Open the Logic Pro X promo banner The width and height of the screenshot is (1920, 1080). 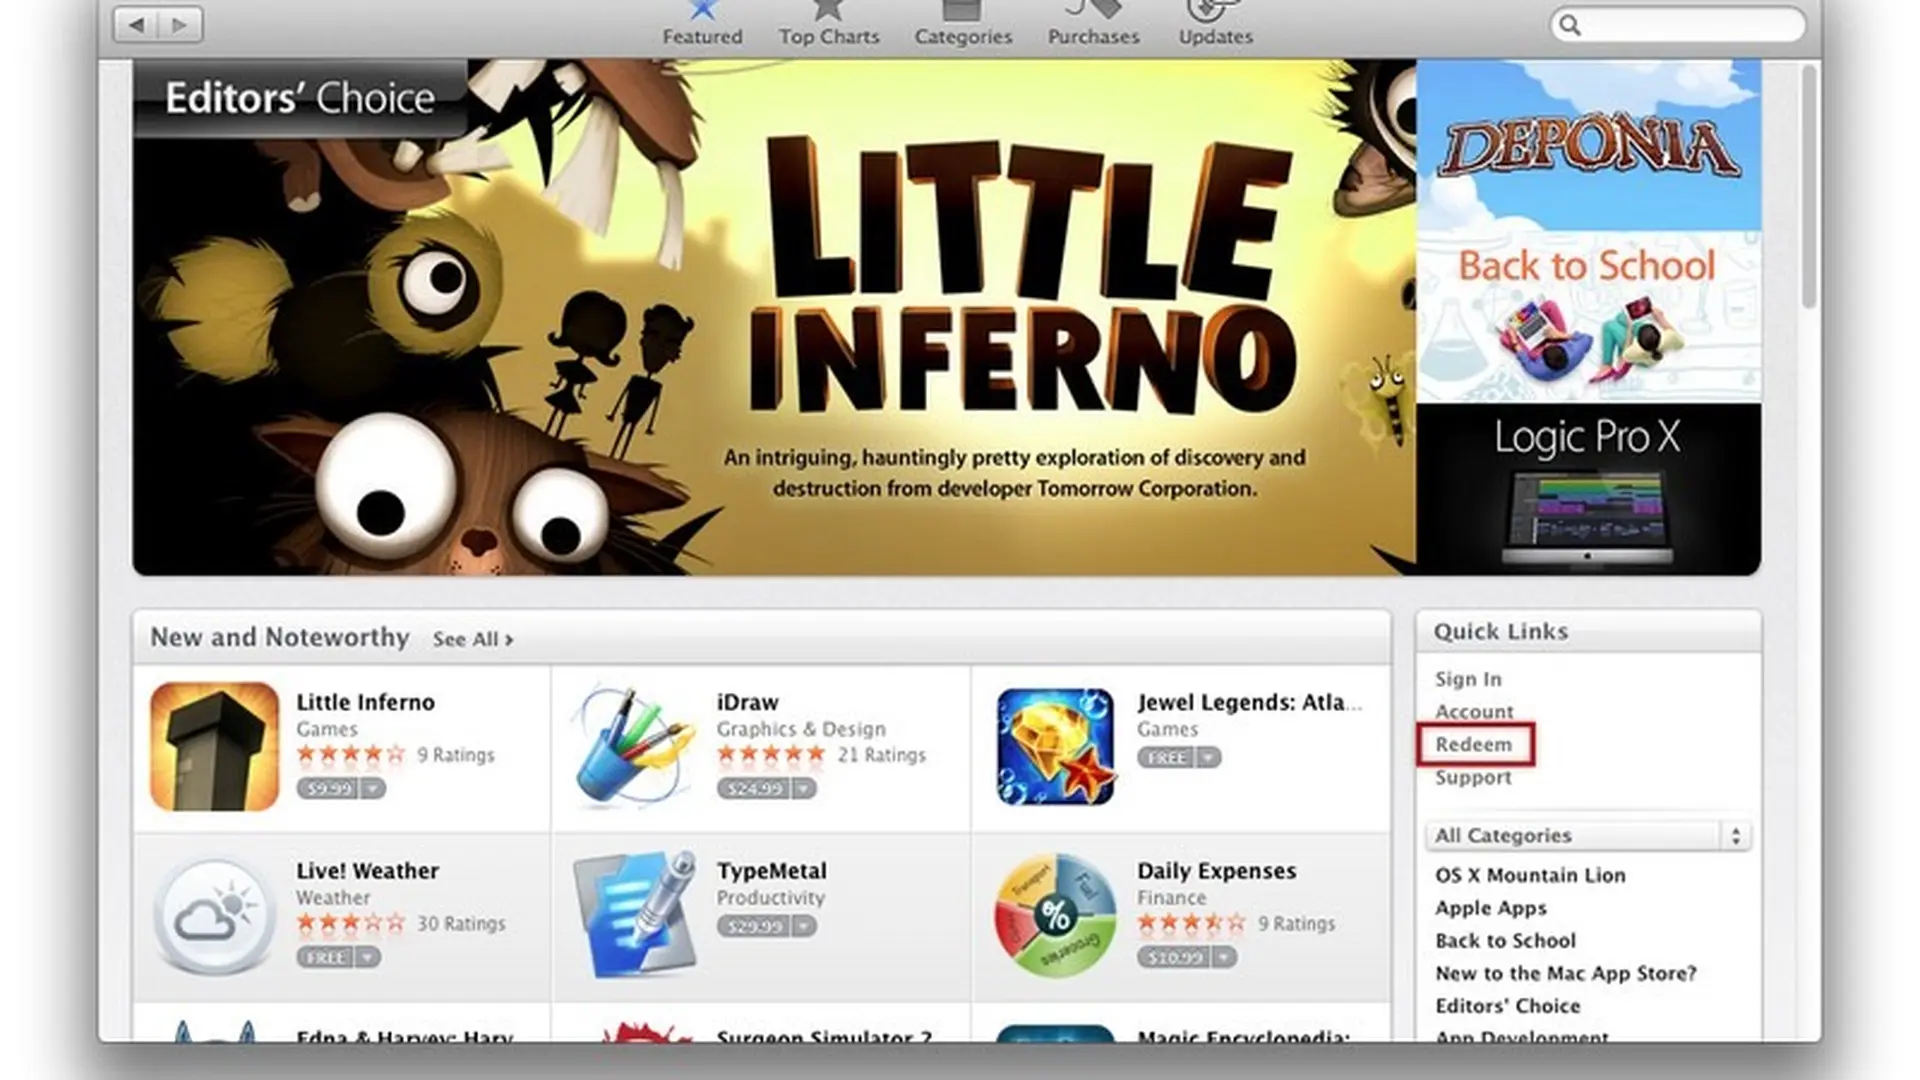1588,489
